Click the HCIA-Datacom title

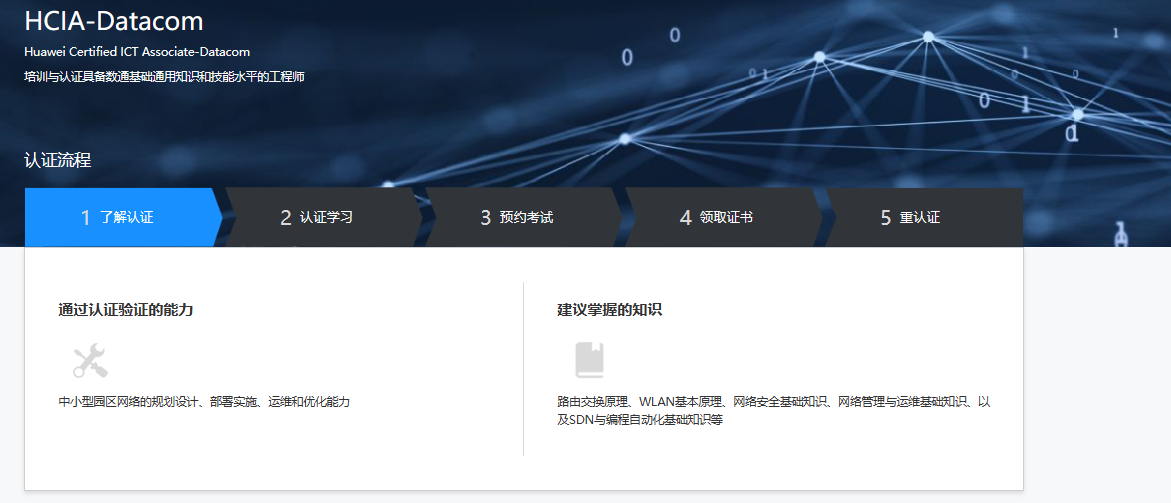pyautogui.click(x=114, y=21)
